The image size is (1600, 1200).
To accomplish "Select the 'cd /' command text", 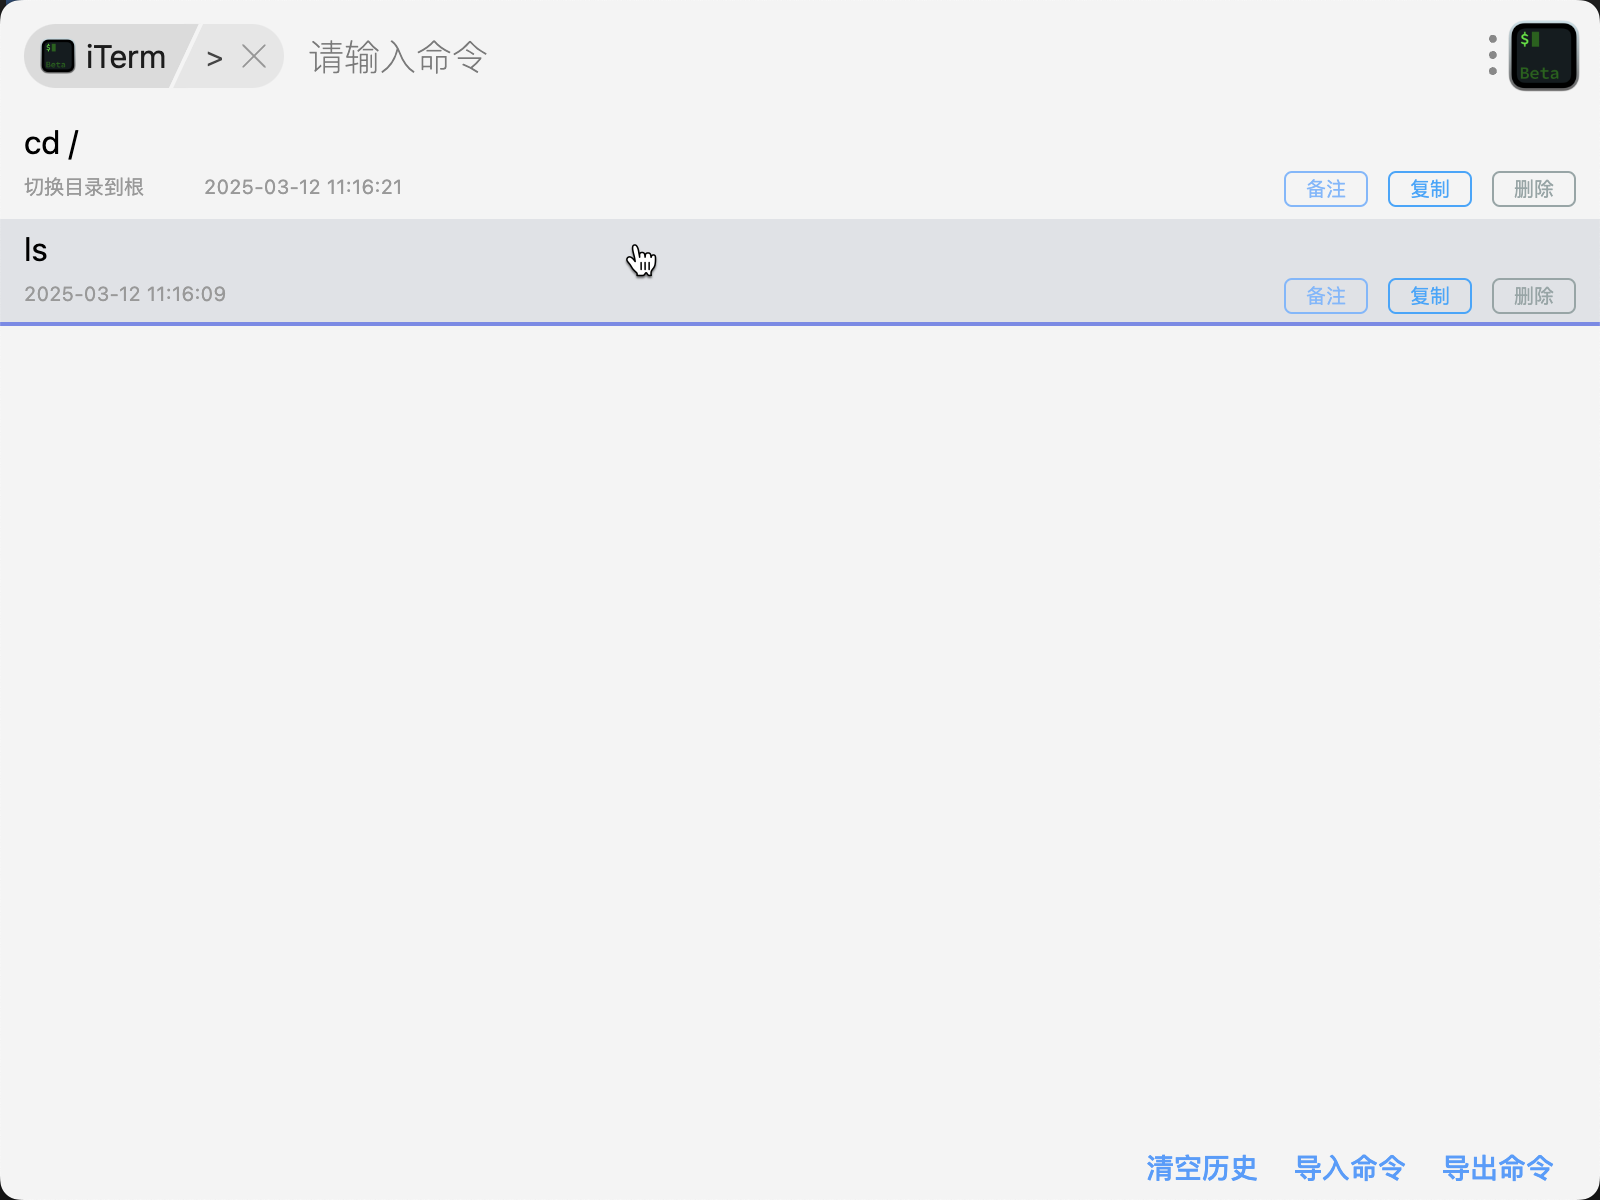I will [51, 144].
